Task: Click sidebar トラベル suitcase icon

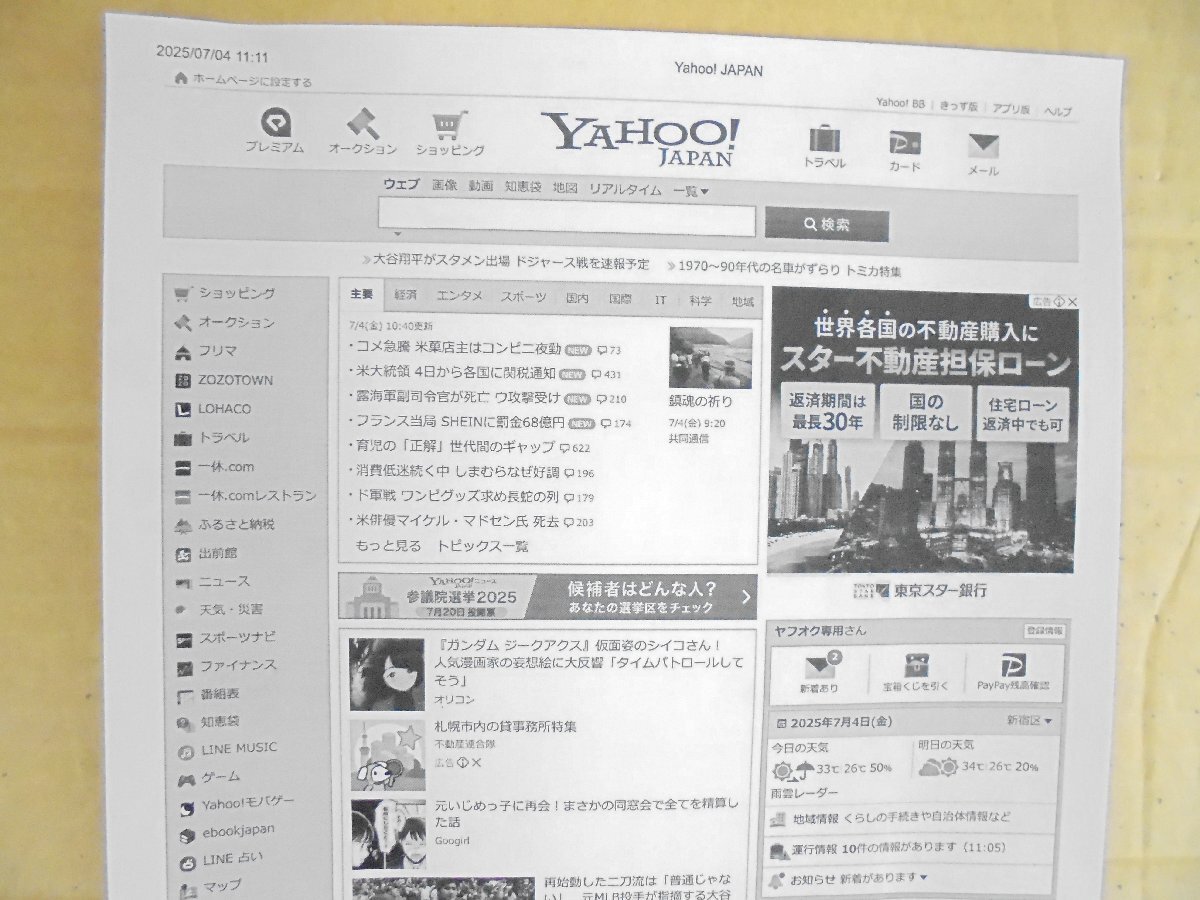Action: coord(182,438)
